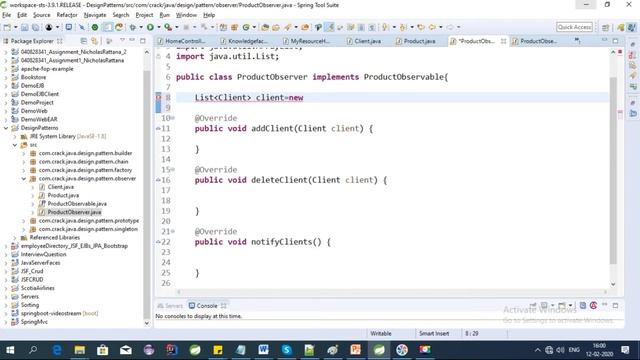Click the error marker on line 8

coord(158,97)
